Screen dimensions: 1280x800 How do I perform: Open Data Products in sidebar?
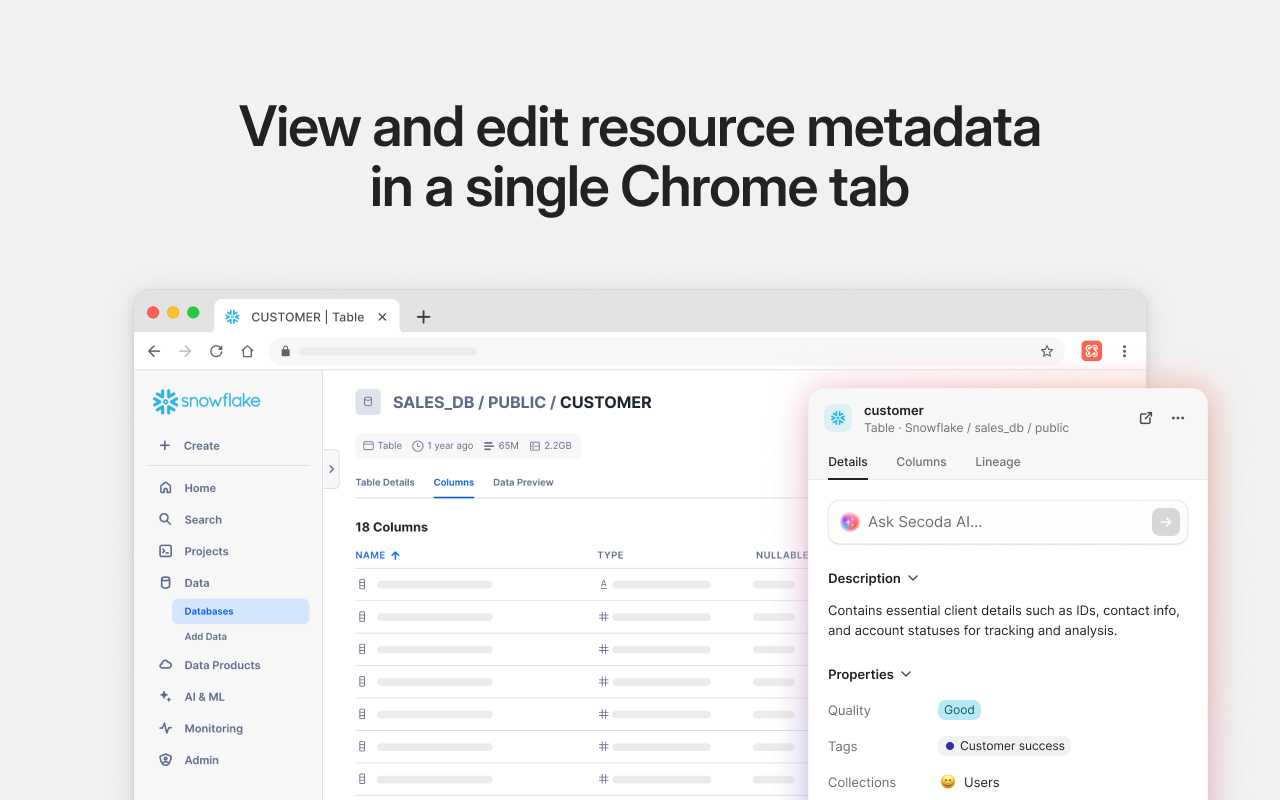click(222, 665)
